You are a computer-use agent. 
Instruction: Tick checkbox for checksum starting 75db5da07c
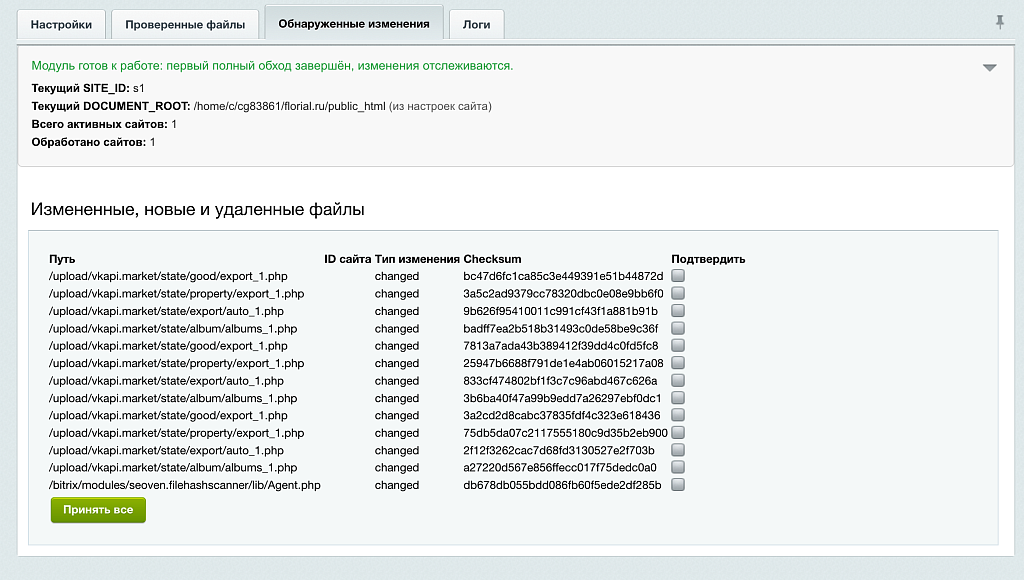(x=679, y=433)
